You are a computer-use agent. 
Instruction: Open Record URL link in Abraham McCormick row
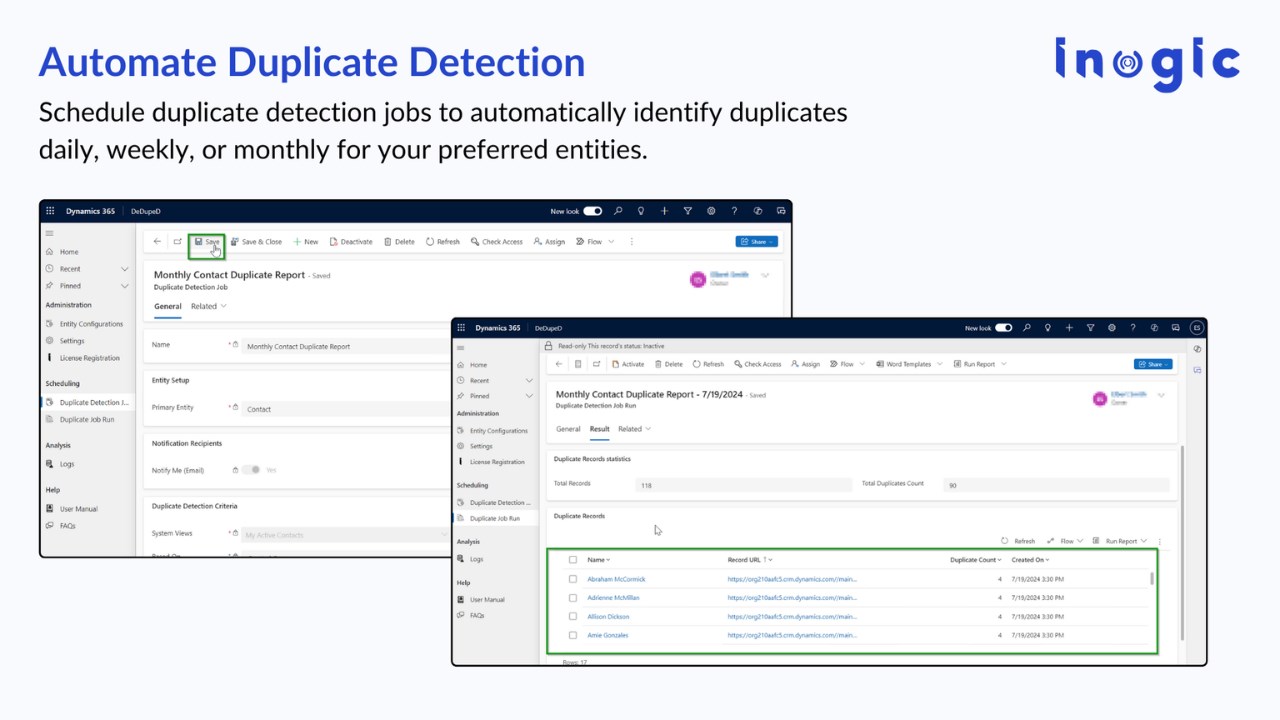792,579
